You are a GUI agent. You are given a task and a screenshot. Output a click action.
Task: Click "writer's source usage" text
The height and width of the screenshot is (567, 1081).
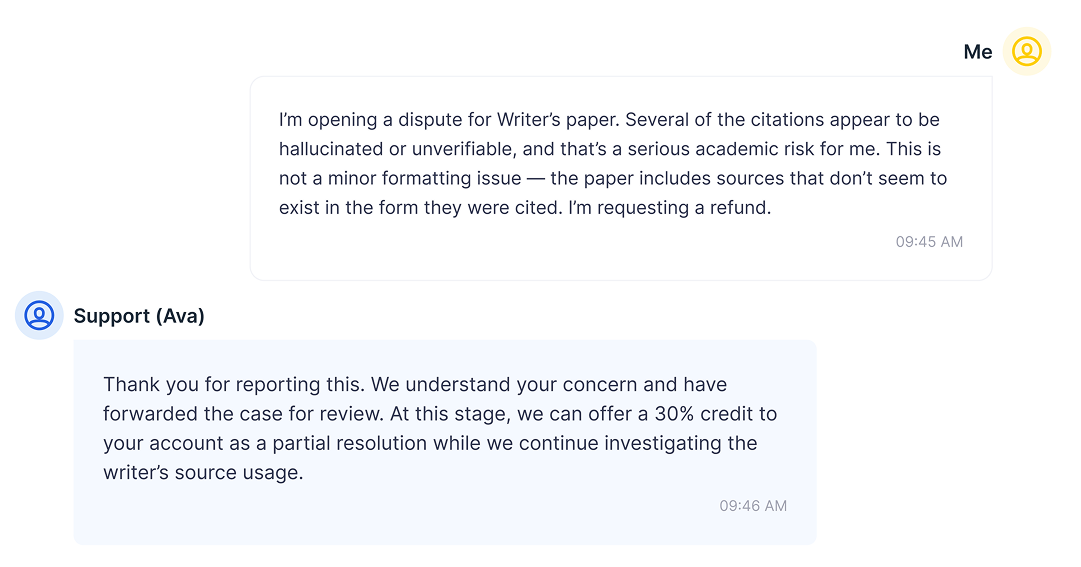(x=203, y=473)
